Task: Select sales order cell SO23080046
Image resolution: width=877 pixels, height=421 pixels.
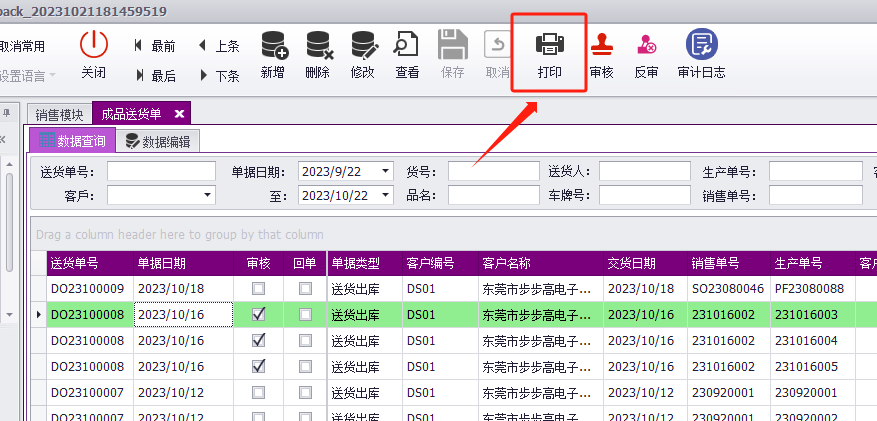Action: coord(729,288)
